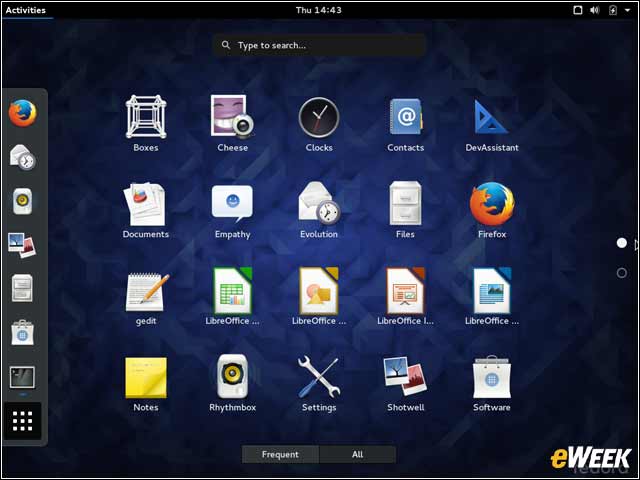This screenshot has width=640, height=480.
Task: Open the Documents app
Action: click(x=146, y=210)
